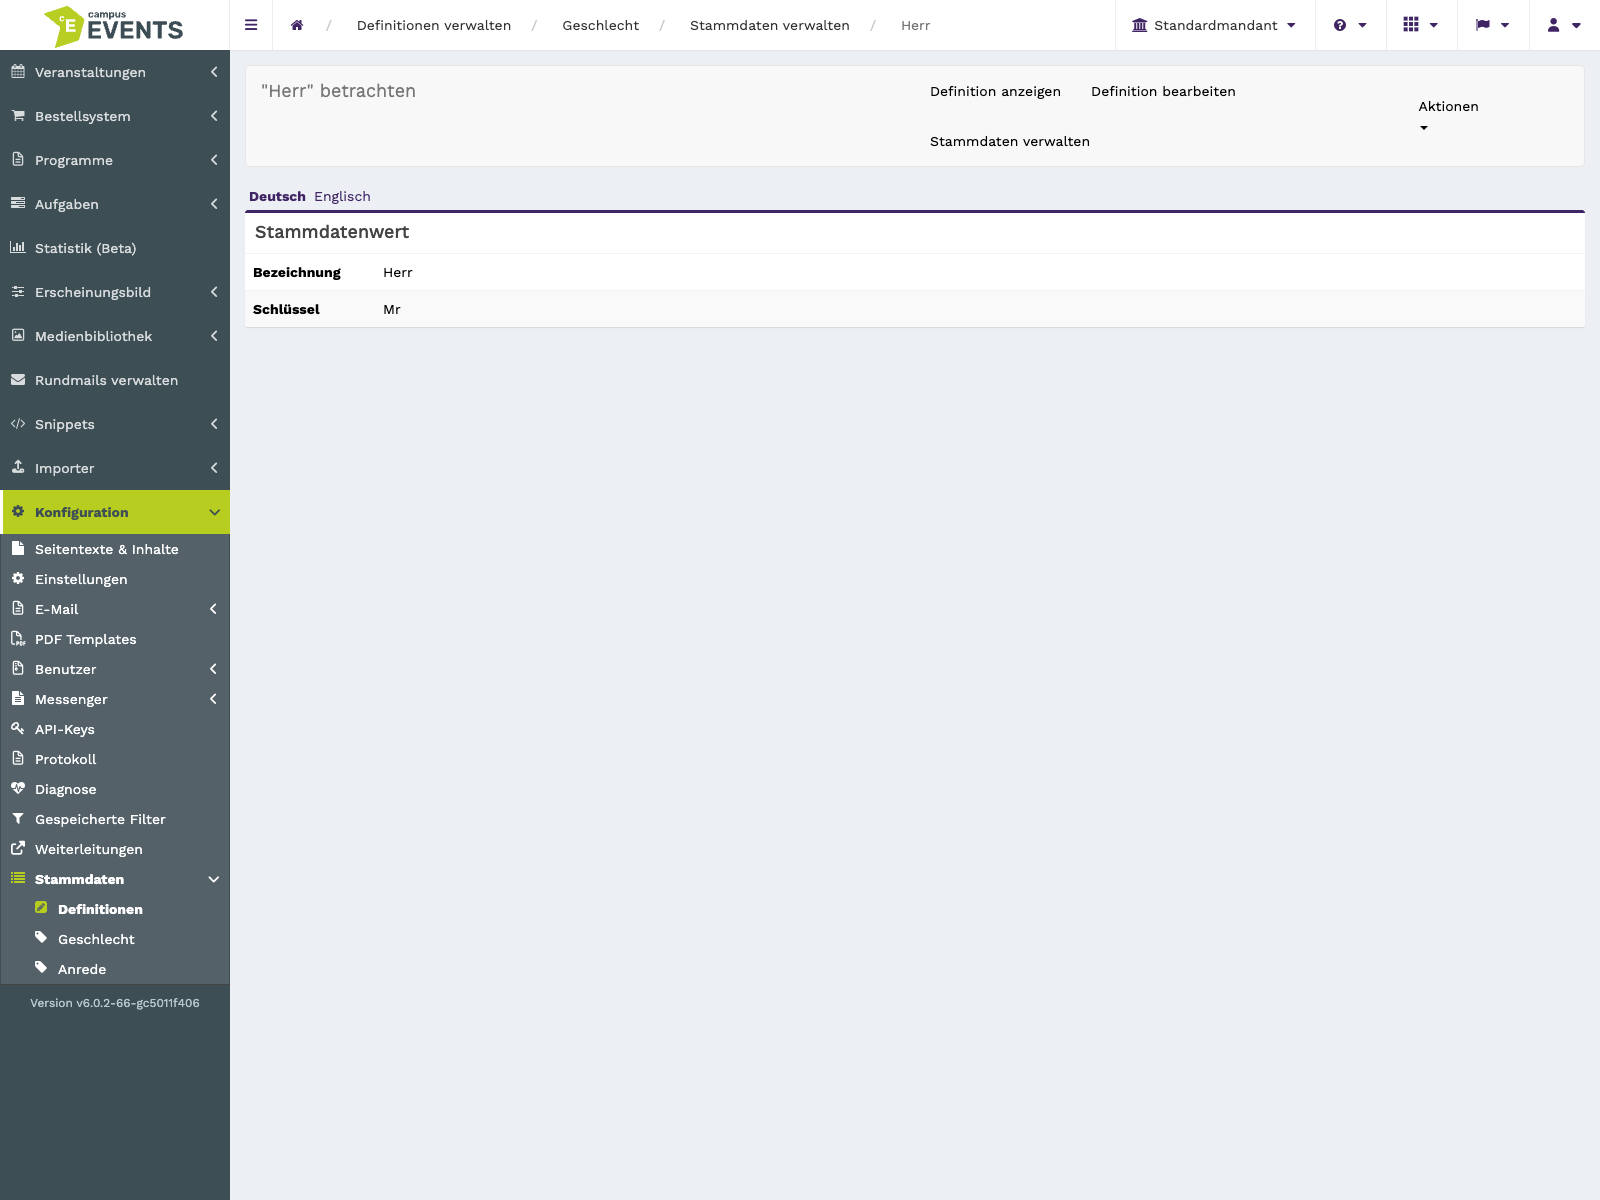Click the Gespeicherte Filter funnel icon
This screenshot has height=1200, width=1600.
click(18, 818)
